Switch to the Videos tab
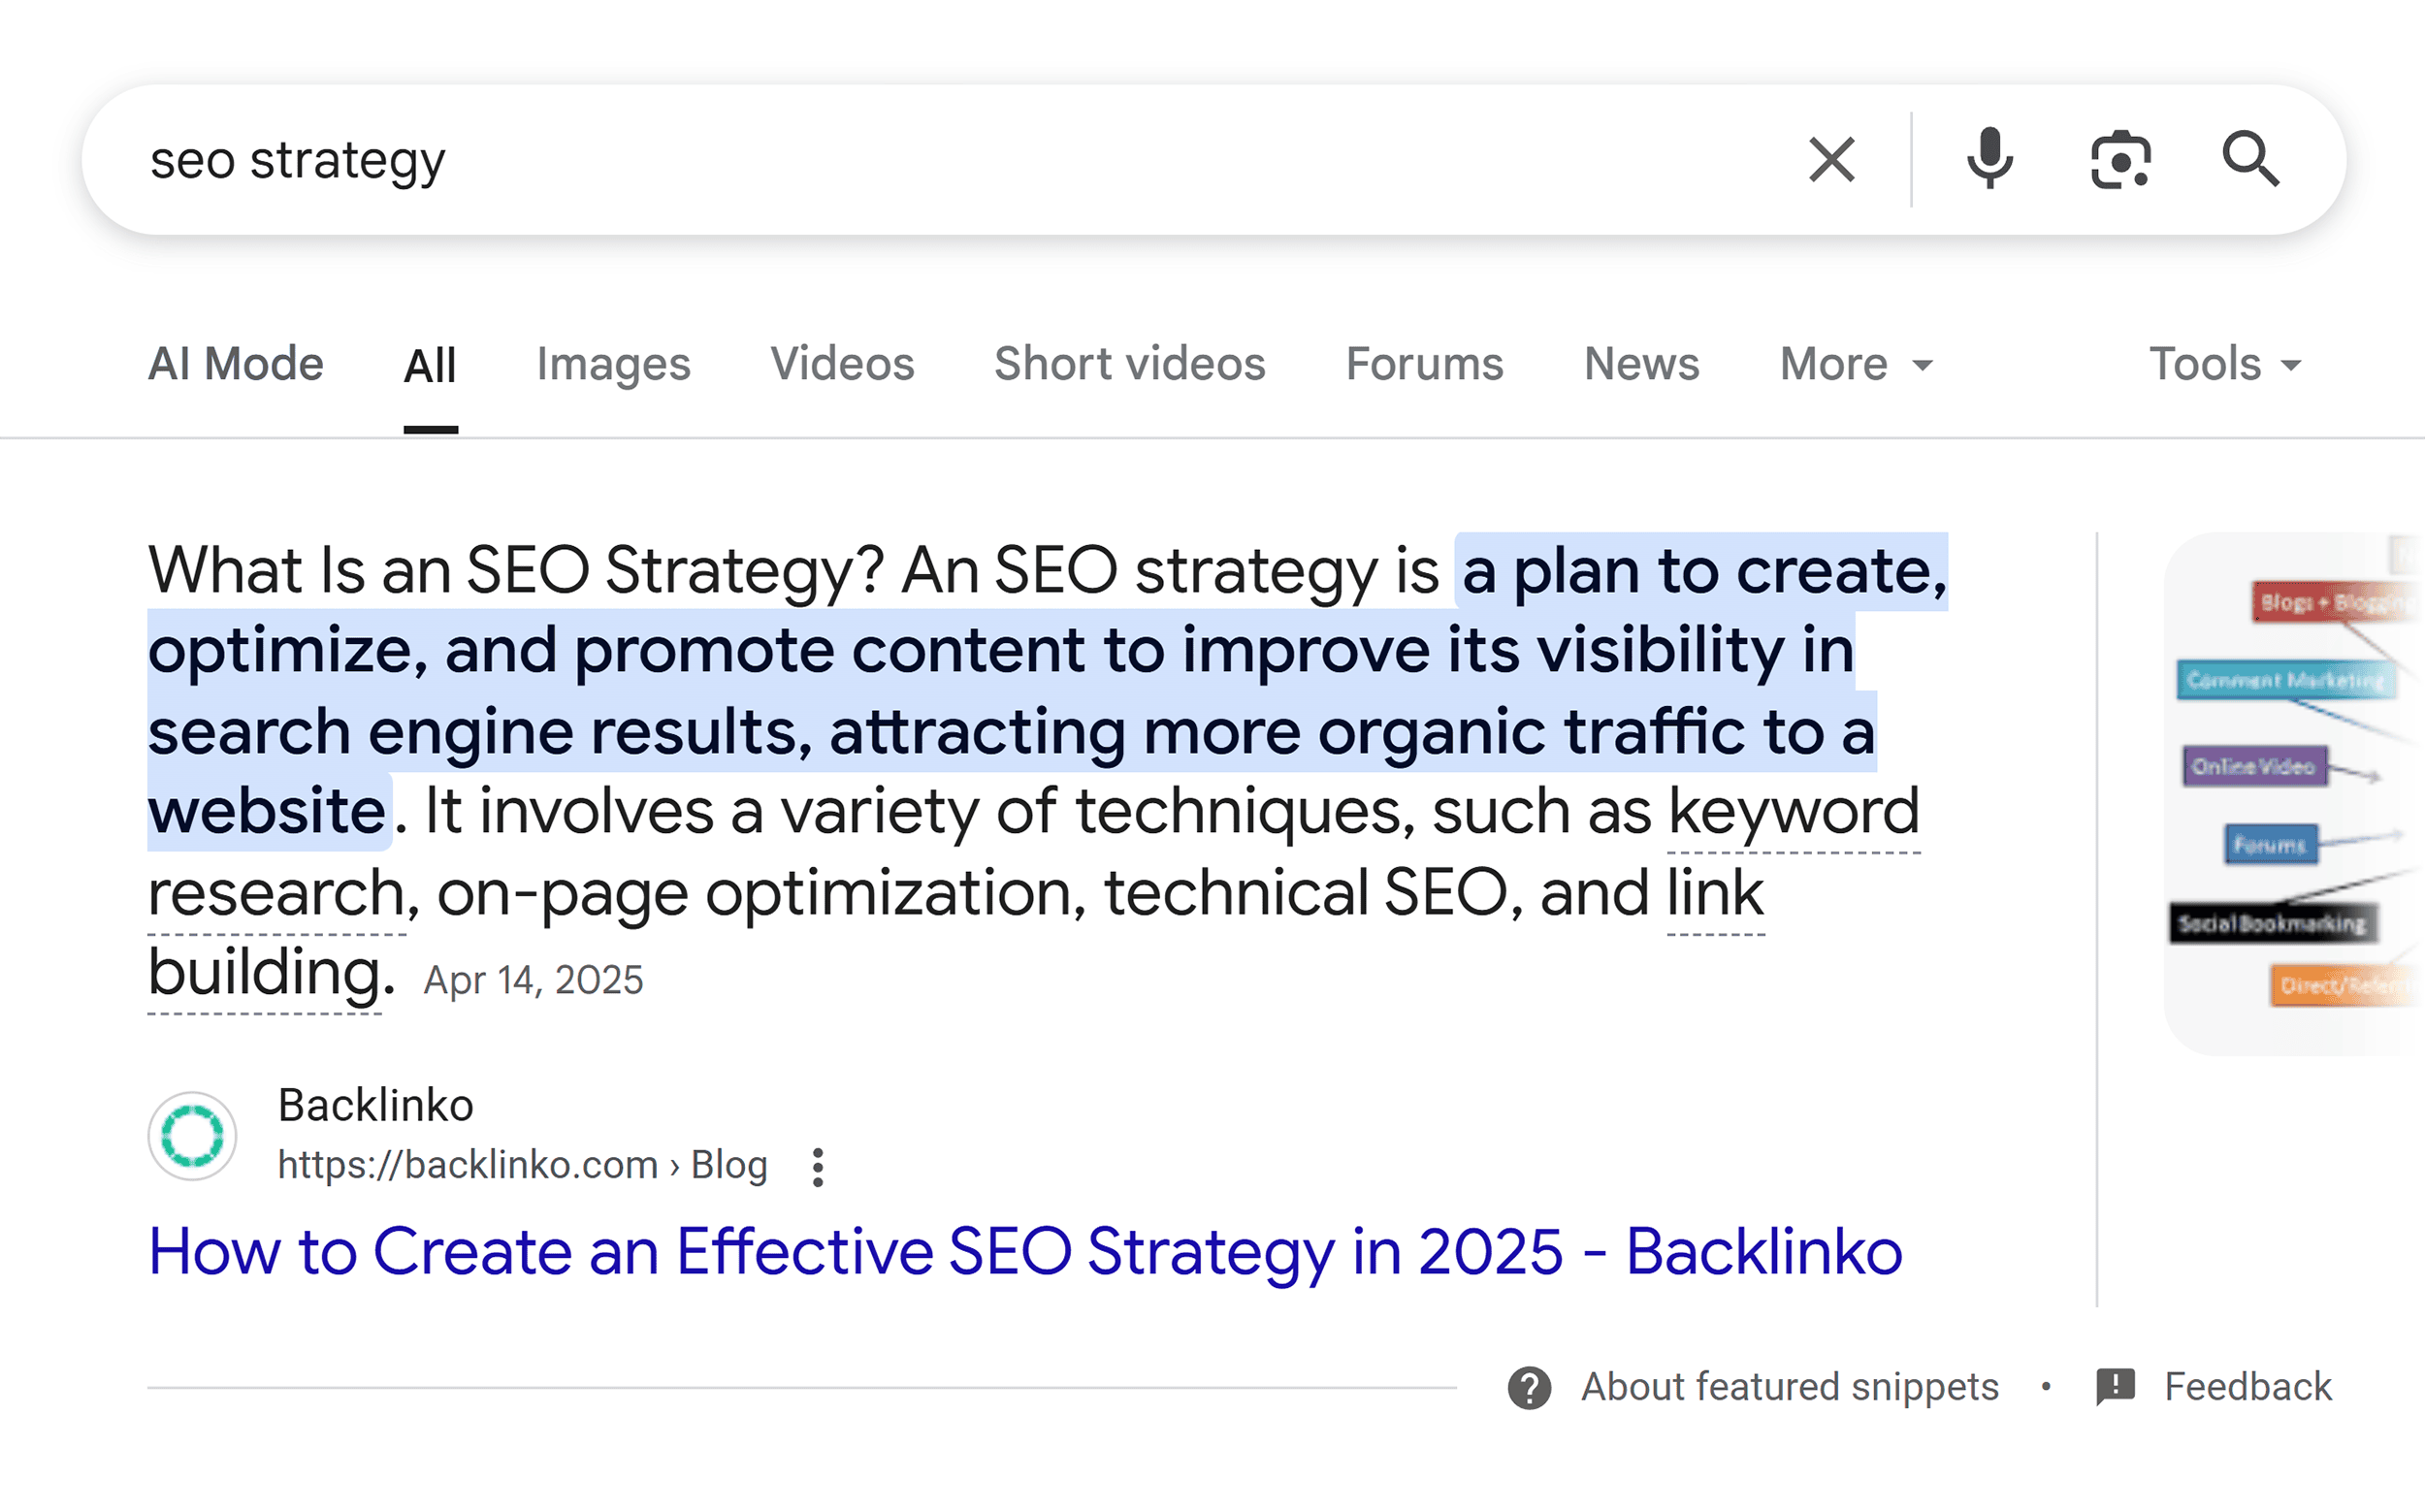 click(842, 363)
